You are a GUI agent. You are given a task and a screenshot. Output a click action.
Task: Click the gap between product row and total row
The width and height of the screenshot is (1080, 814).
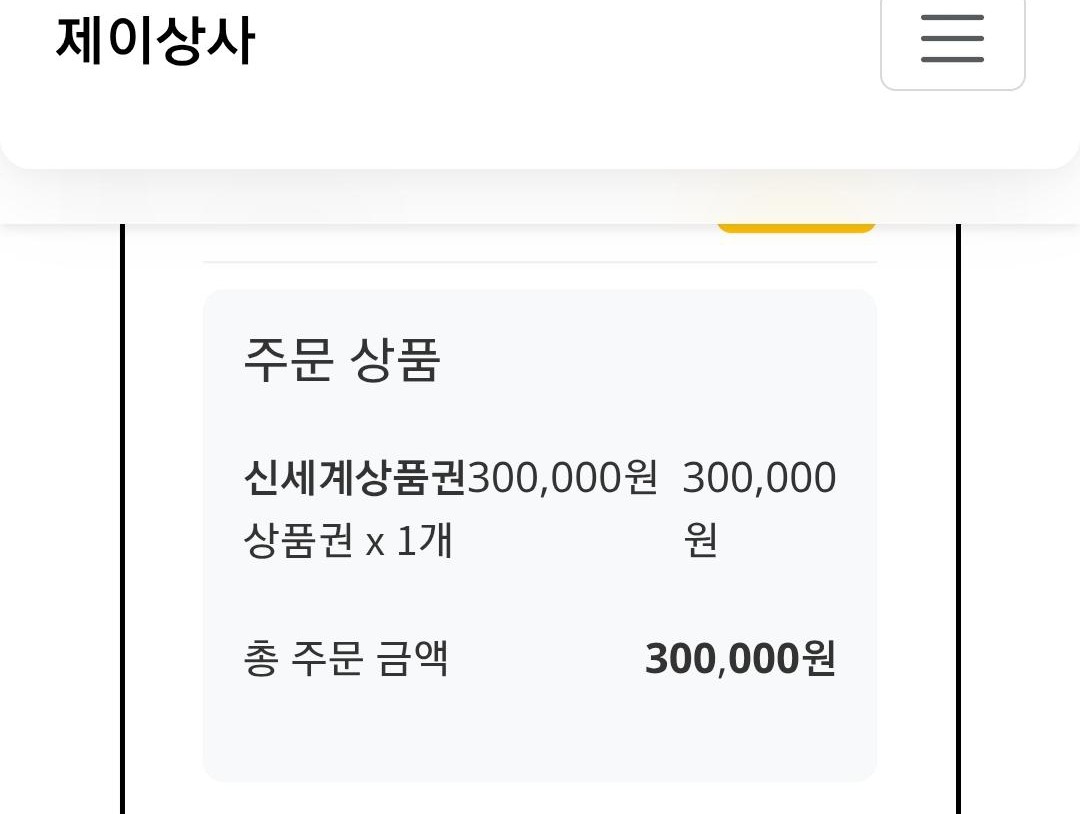pyautogui.click(x=540, y=600)
